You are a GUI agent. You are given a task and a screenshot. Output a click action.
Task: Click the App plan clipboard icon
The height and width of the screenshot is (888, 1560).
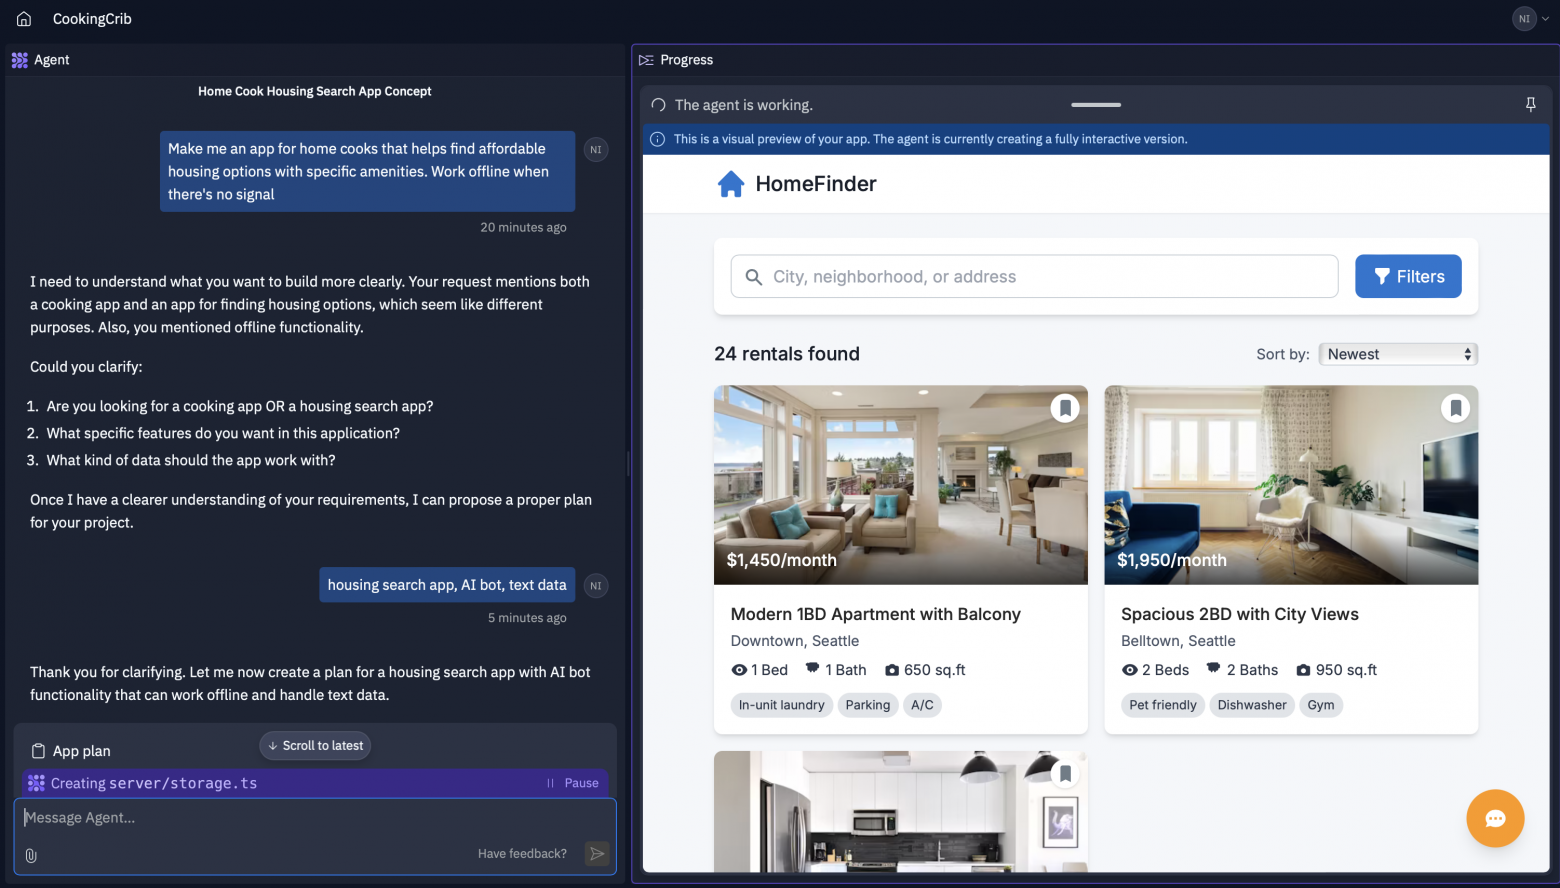pyautogui.click(x=39, y=751)
